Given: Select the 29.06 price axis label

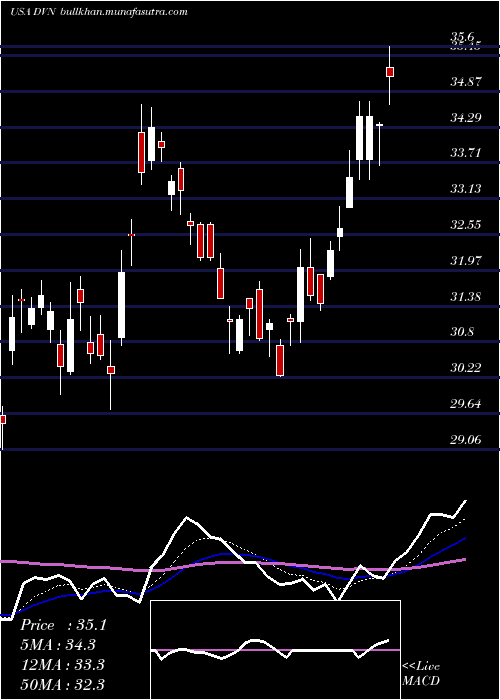Looking at the screenshot, I should (466, 439).
